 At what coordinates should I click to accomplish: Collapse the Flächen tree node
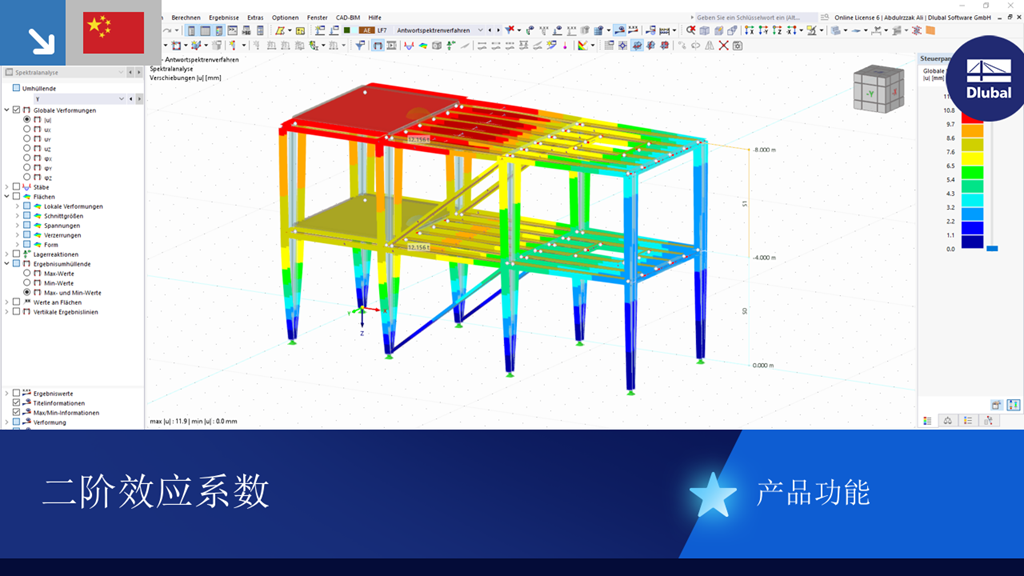coord(7,197)
